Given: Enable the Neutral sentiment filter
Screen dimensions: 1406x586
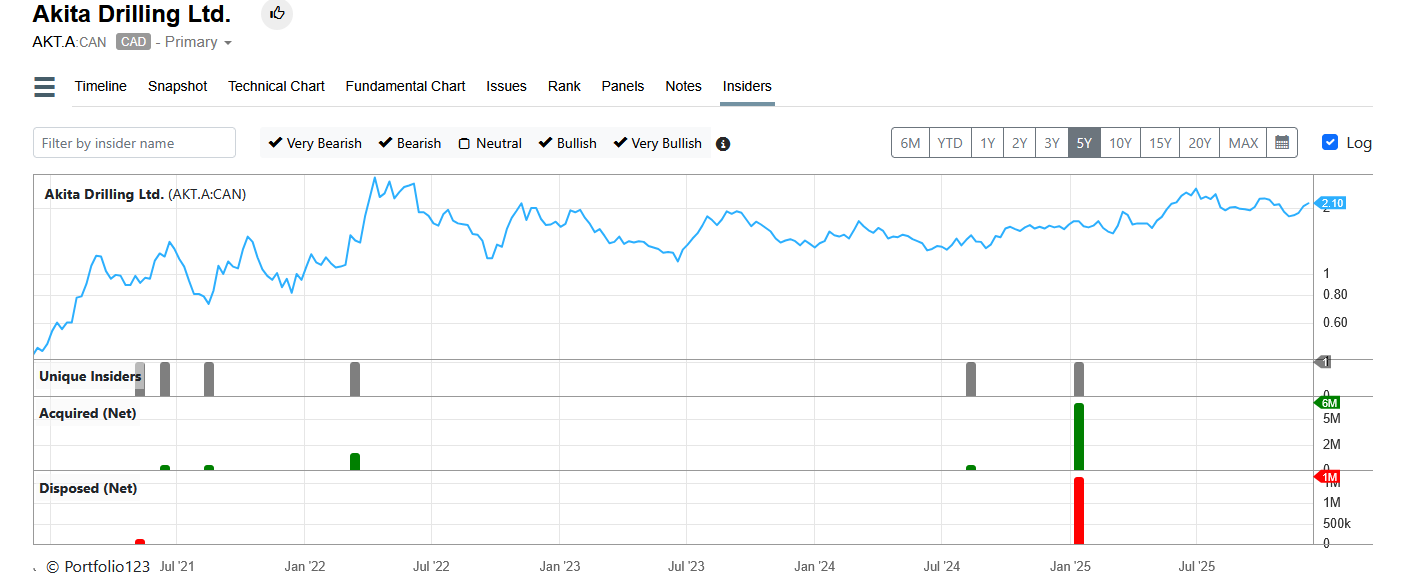Looking at the screenshot, I should pyautogui.click(x=464, y=144).
